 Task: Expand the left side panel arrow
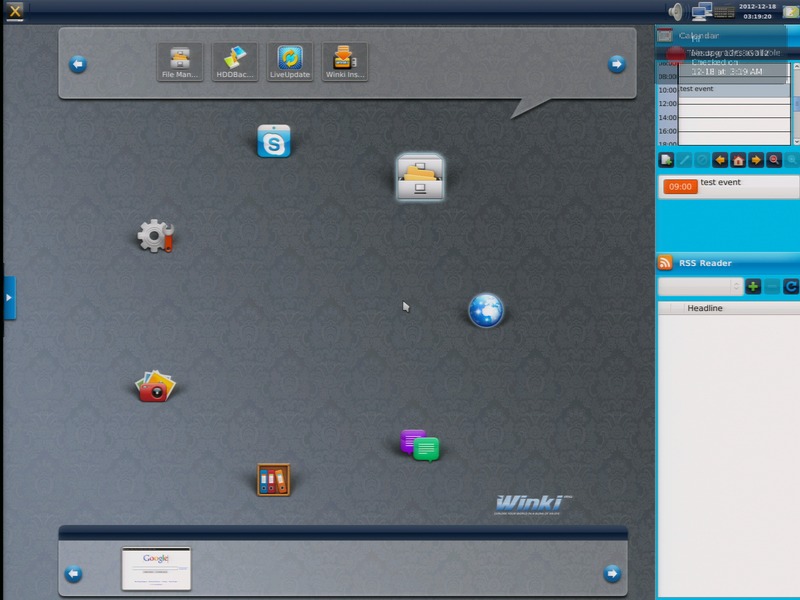(9, 297)
